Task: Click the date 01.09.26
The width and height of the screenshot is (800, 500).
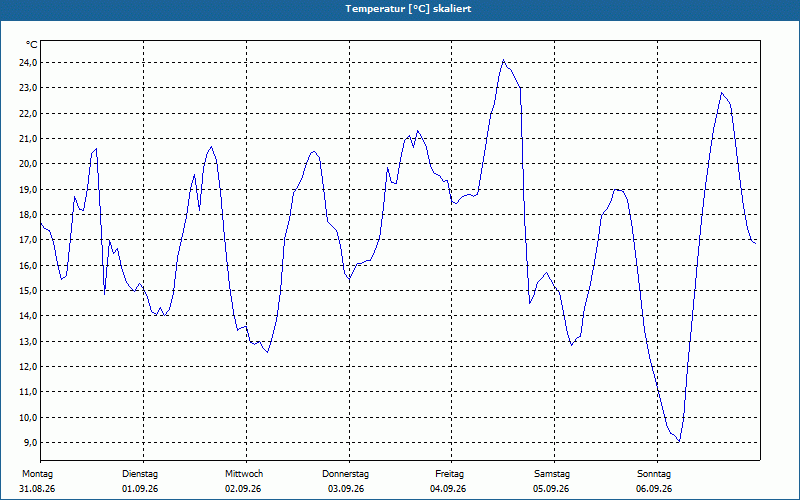Action: [140, 489]
